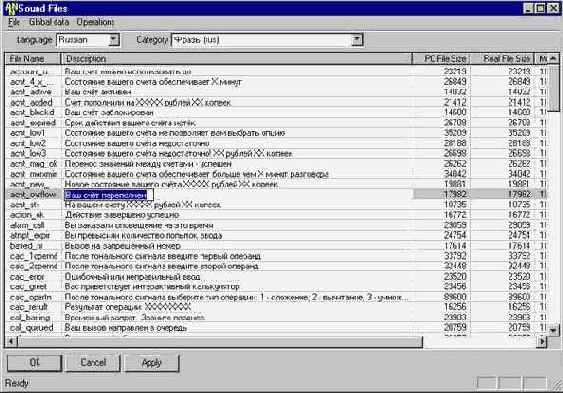
Task: Sort by the Real File Size column header
Action: pyautogui.click(x=502, y=59)
